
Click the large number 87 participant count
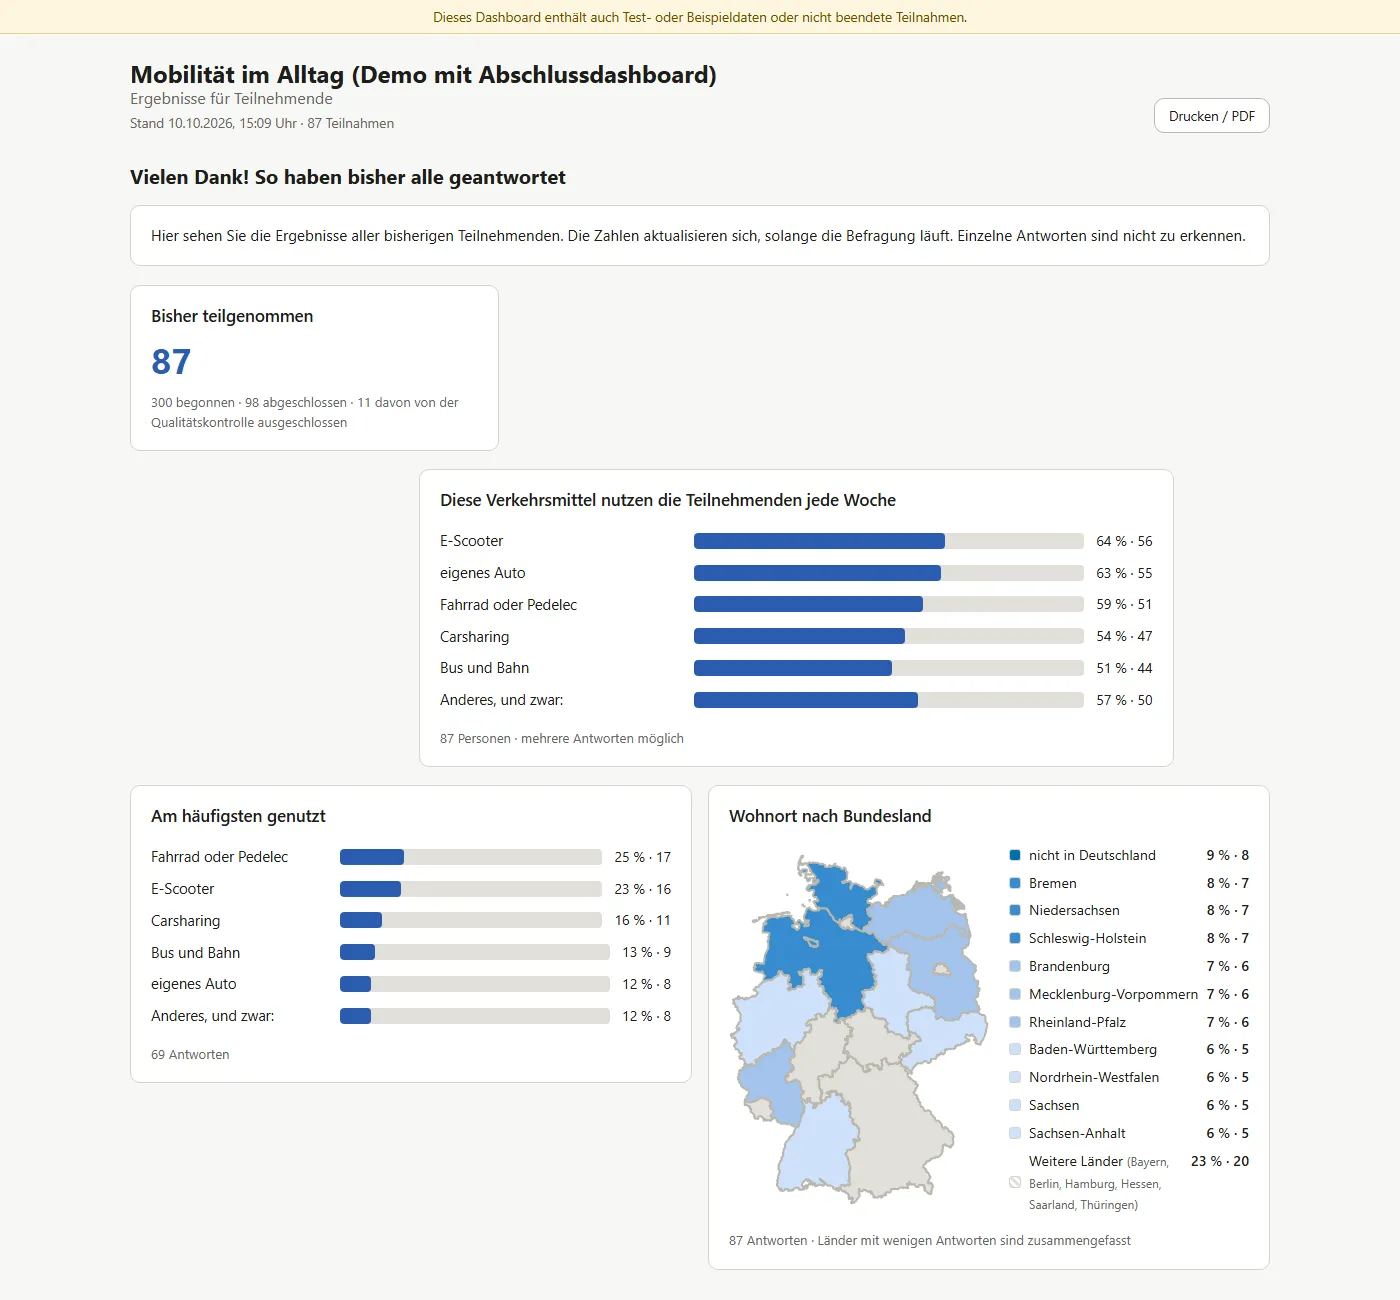pos(171,362)
